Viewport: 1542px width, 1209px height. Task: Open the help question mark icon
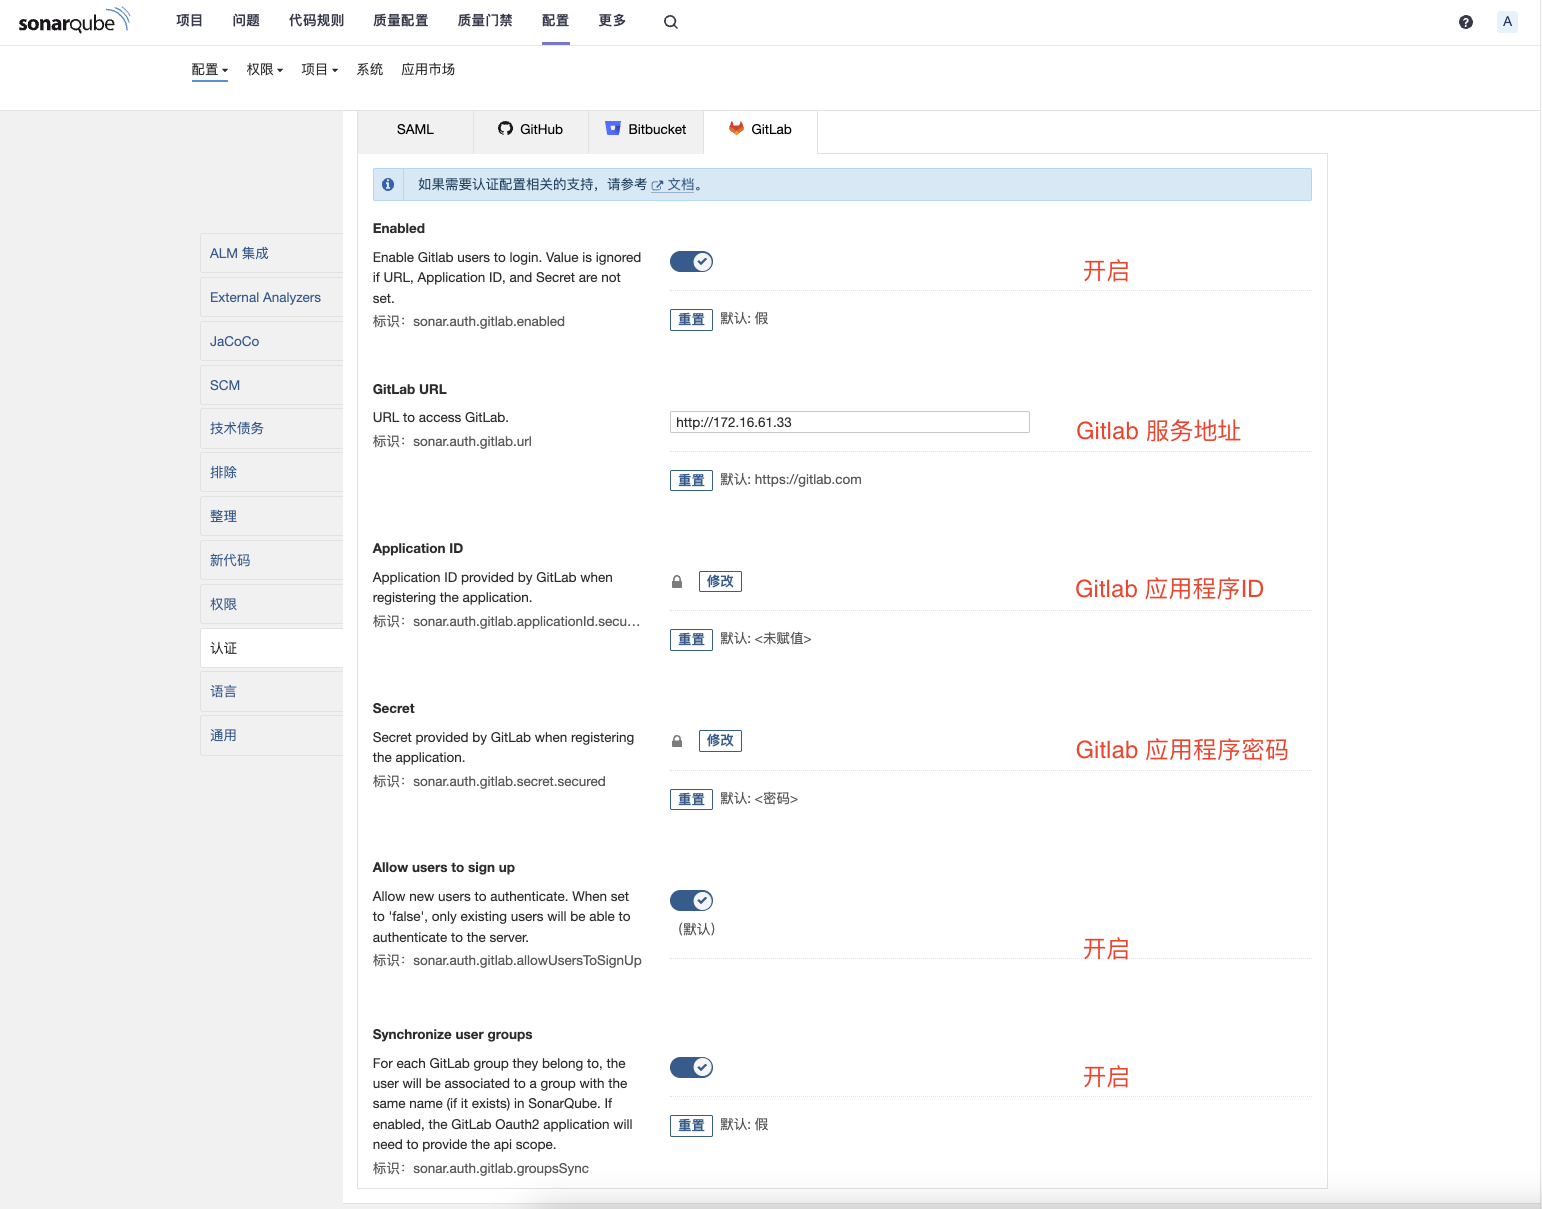click(1466, 22)
